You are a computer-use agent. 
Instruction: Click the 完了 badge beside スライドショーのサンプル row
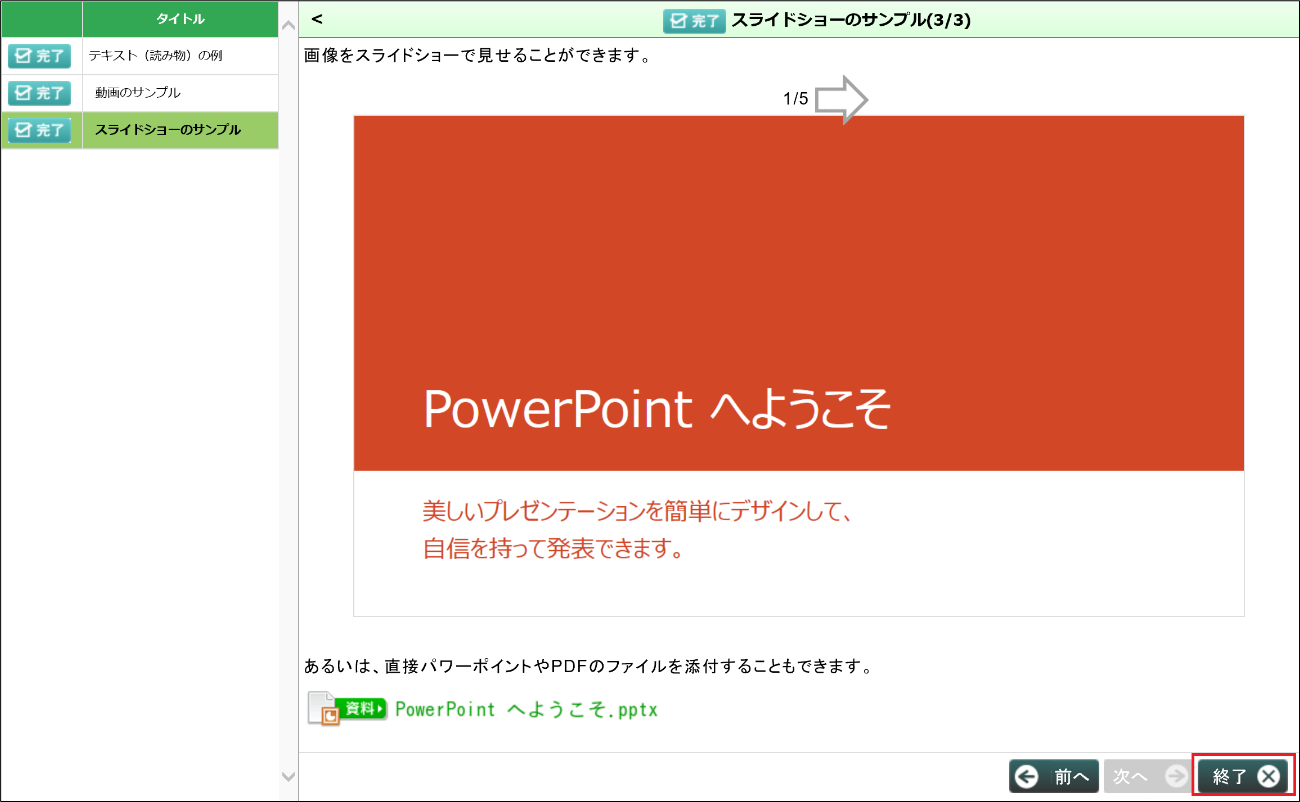pyautogui.click(x=40, y=130)
